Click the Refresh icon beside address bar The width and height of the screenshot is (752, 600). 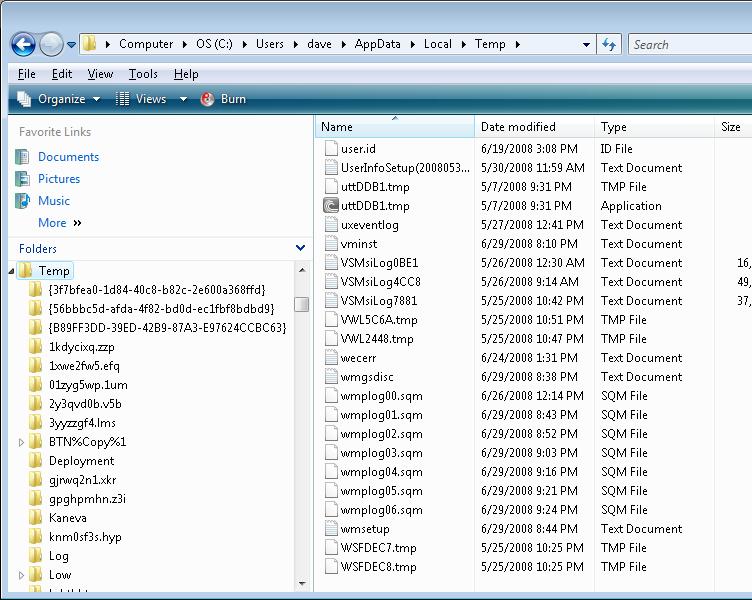[609, 45]
